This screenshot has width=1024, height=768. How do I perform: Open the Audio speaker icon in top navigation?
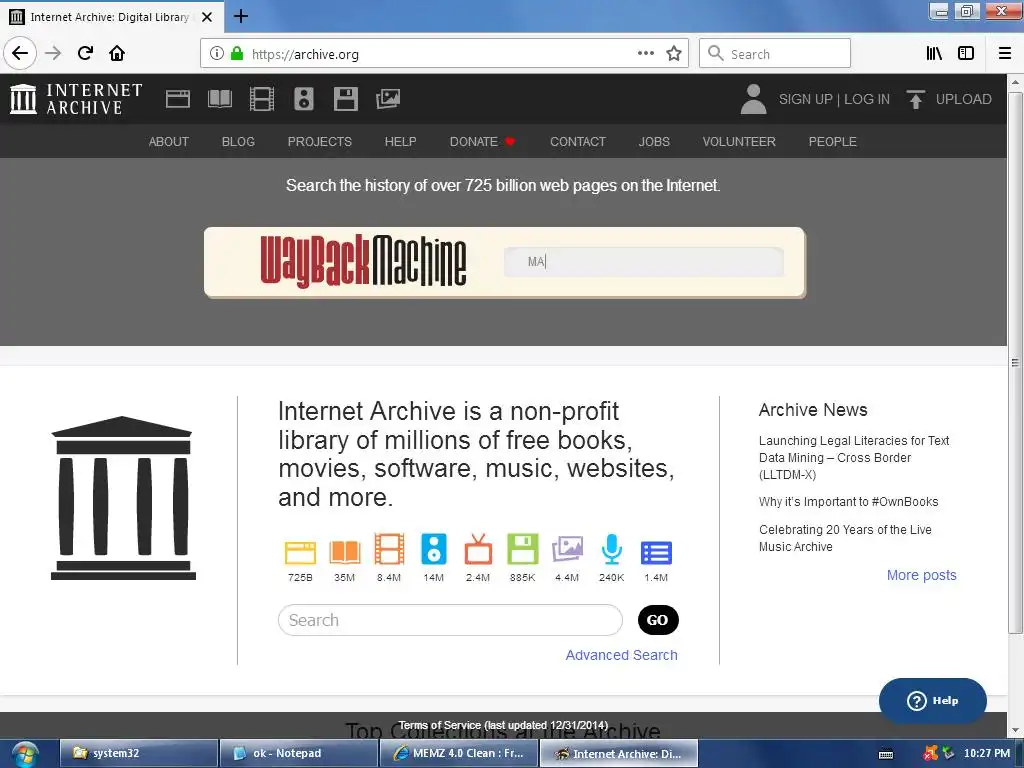coord(304,99)
